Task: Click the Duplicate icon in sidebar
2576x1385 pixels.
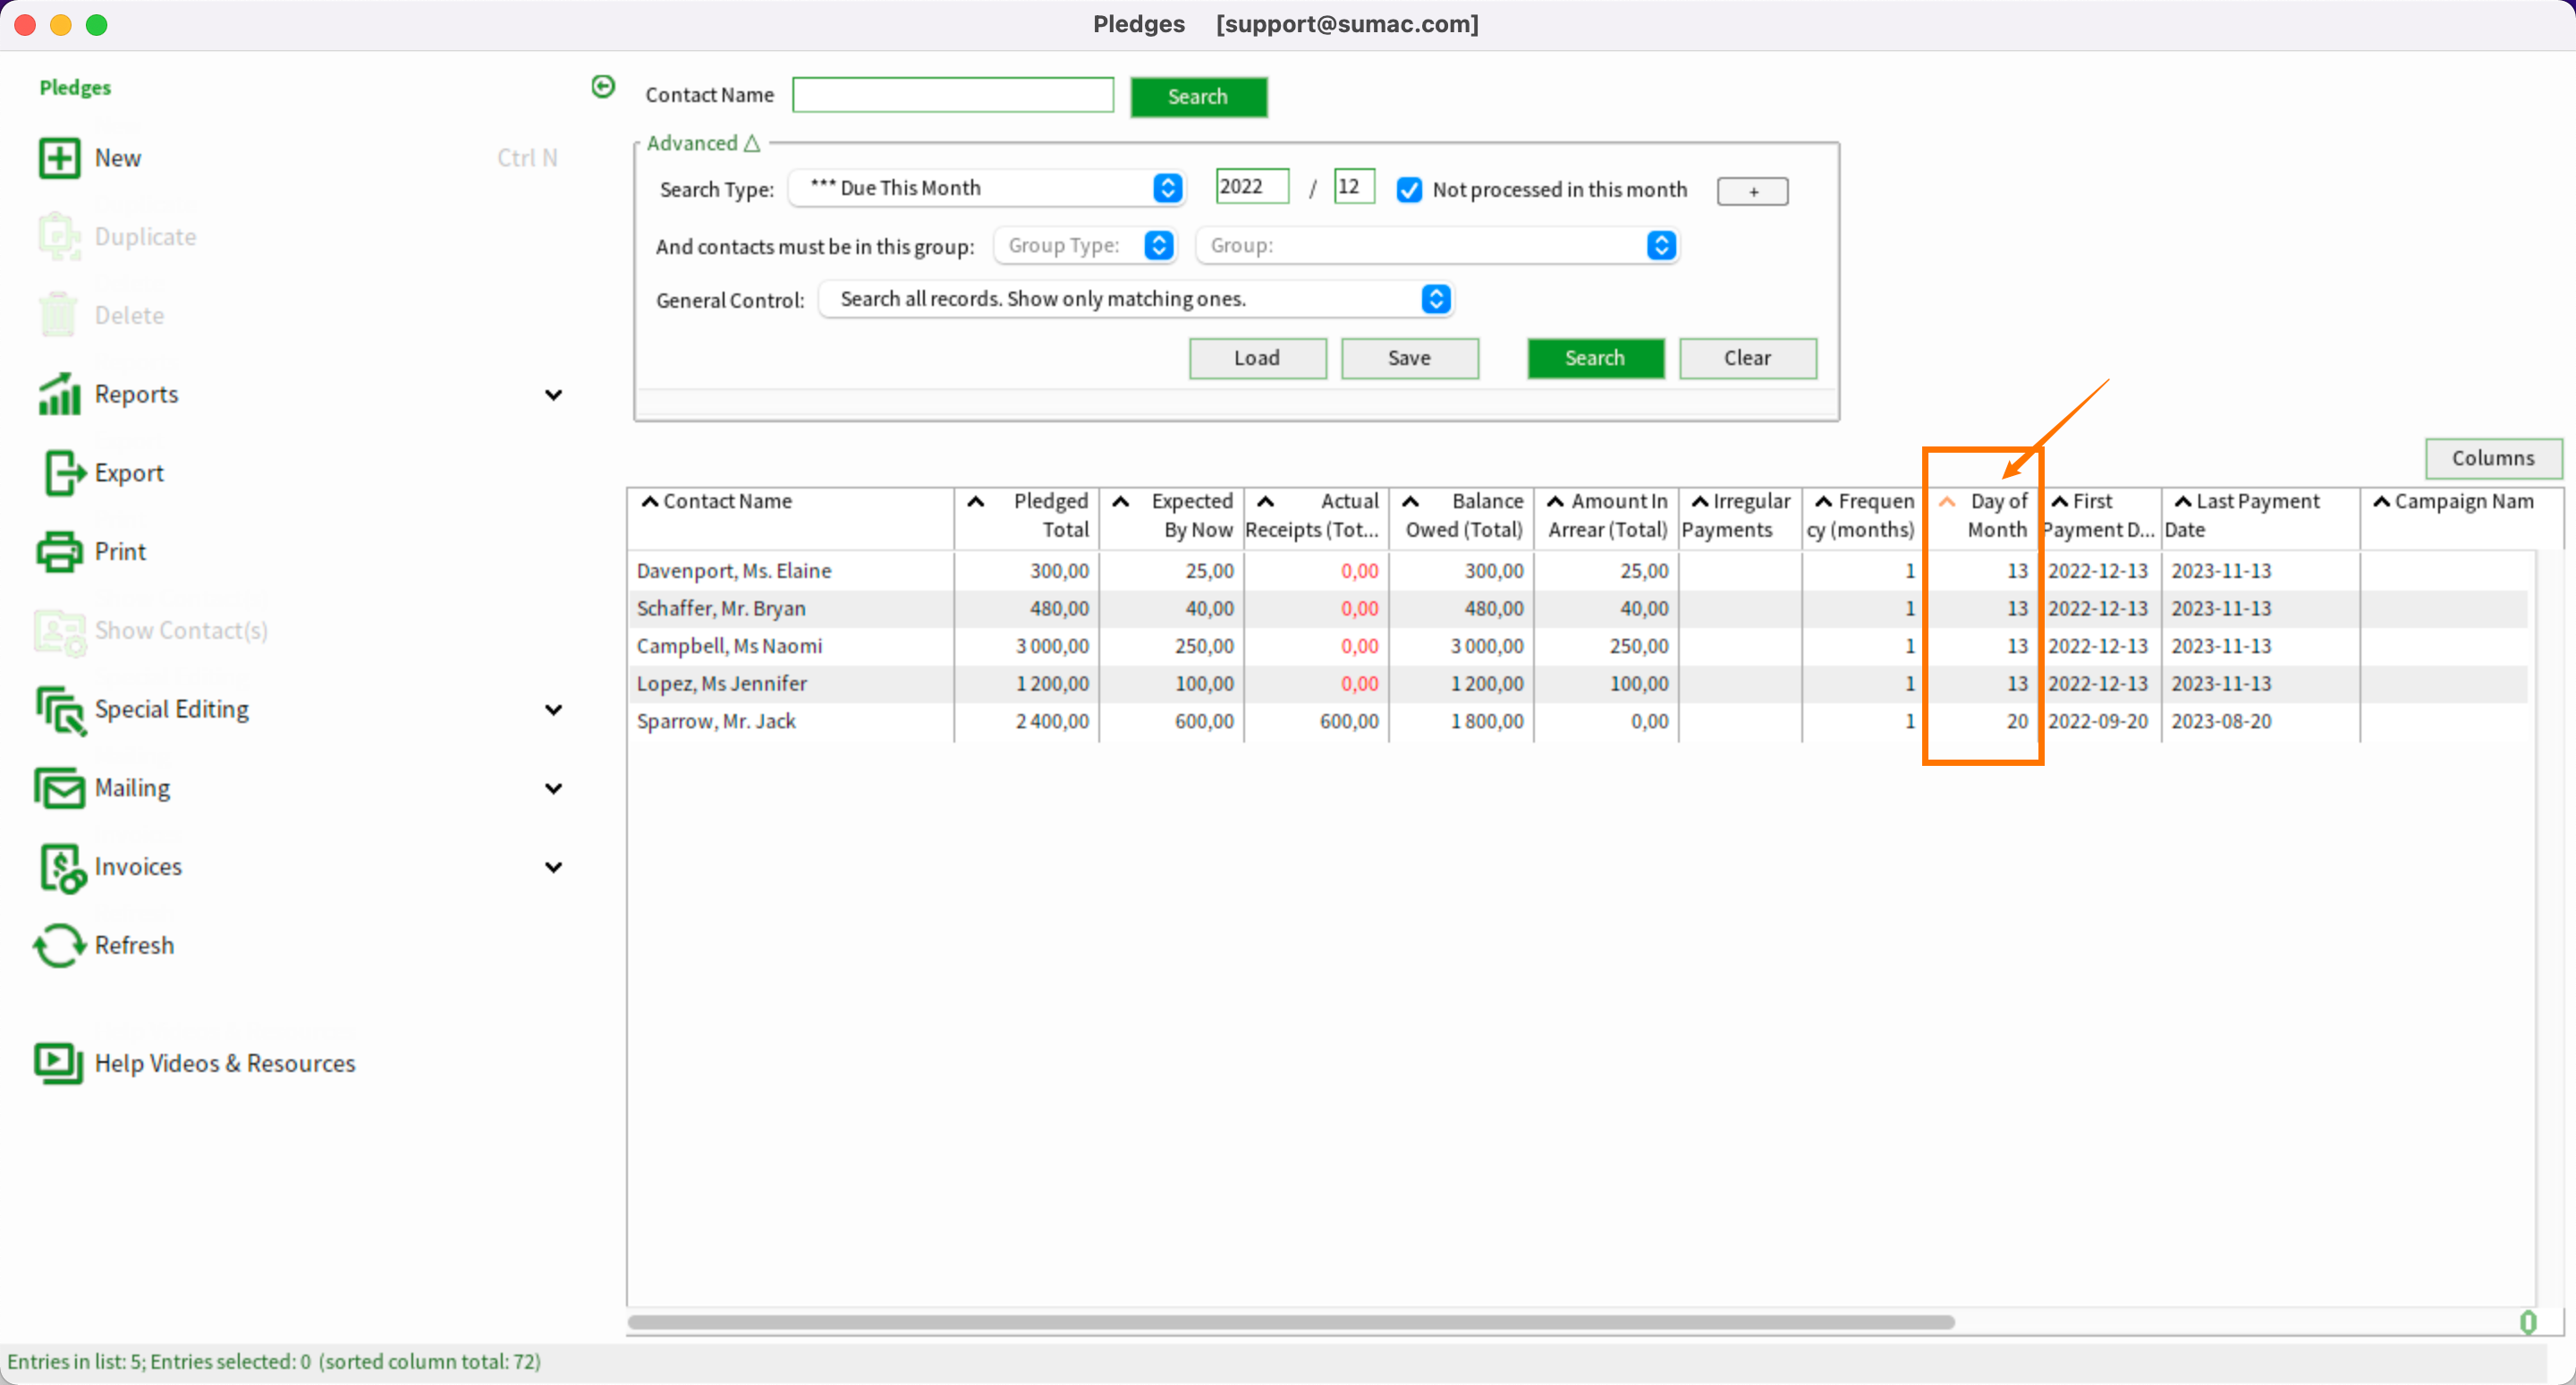Action: click(x=59, y=237)
